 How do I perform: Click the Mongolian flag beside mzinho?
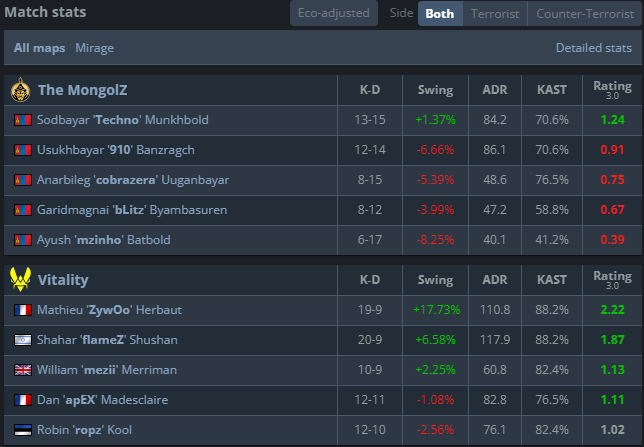coord(22,240)
